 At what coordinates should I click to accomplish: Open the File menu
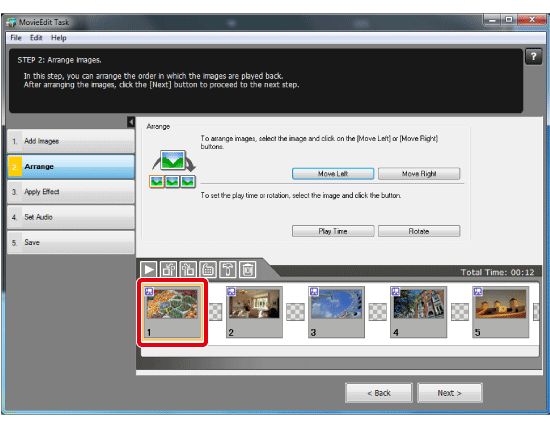16,38
